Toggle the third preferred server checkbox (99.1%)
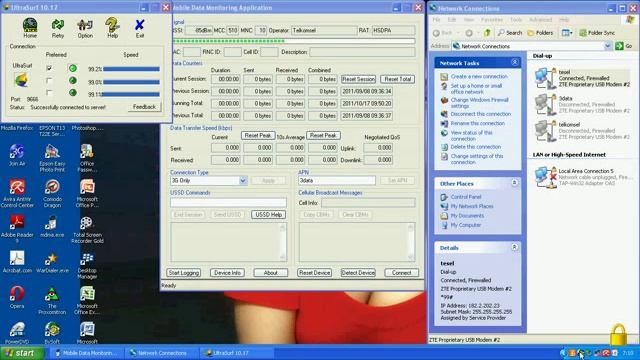 pyautogui.click(x=49, y=93)
